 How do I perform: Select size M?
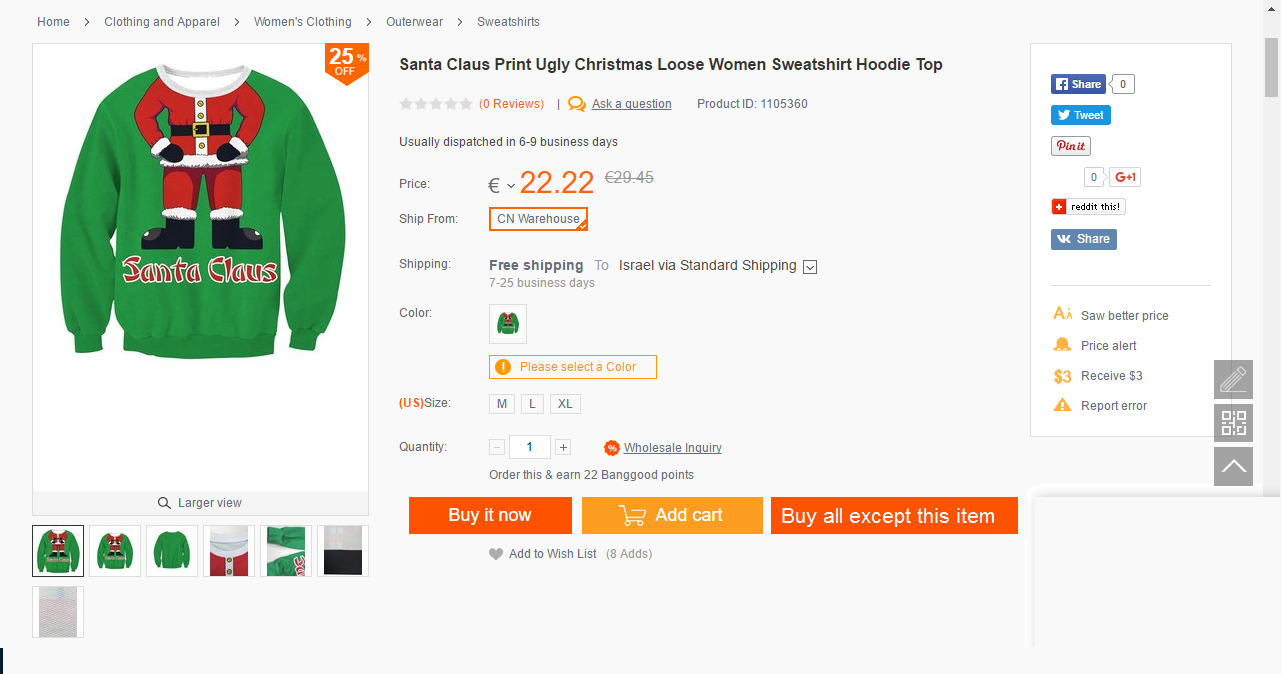(x=502, y=404)
